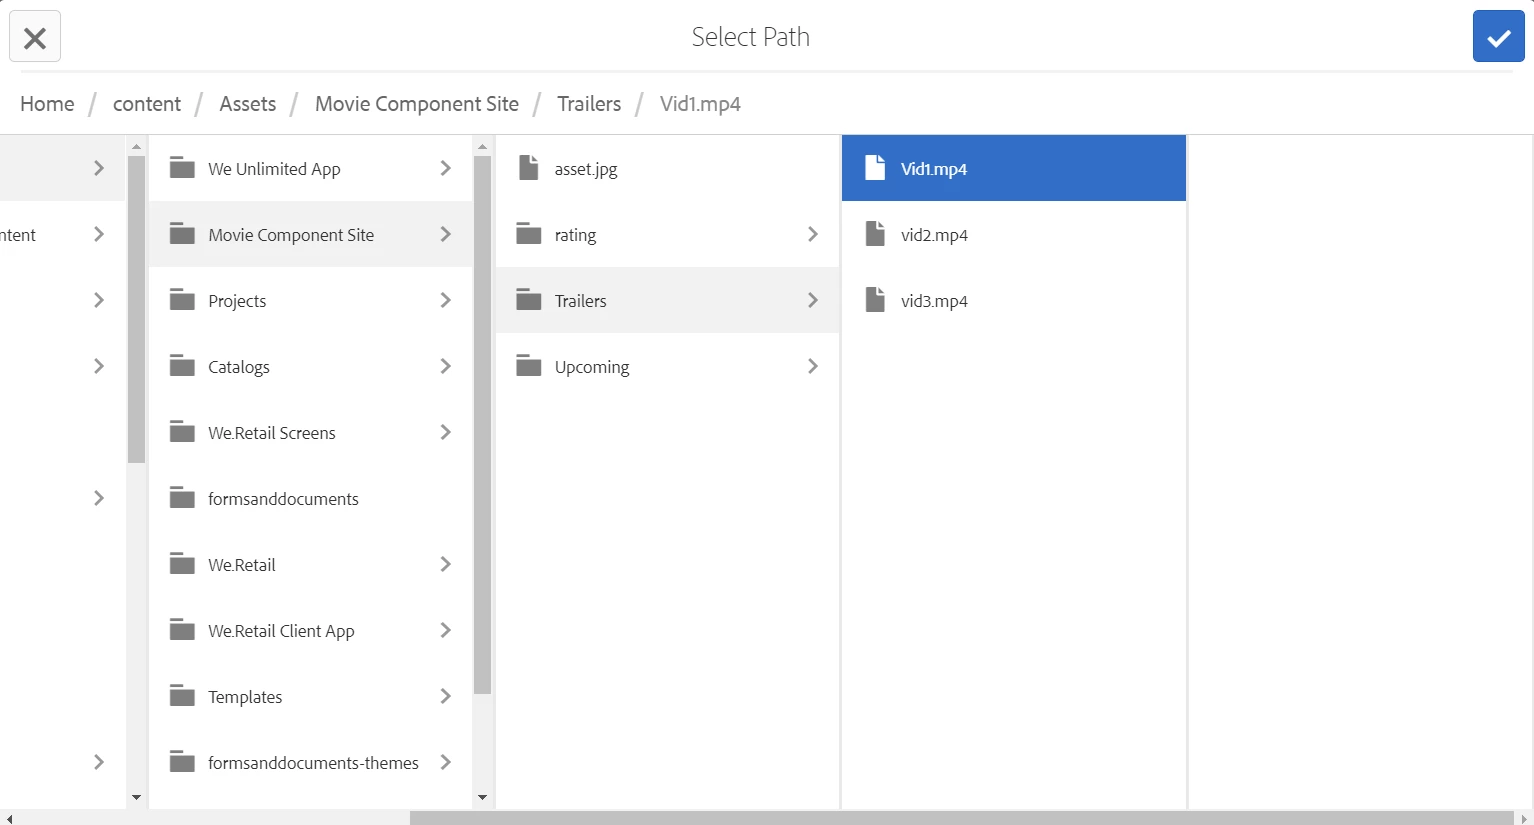The width and height of the screenshot is (1534, 825).
Task: Select the vid2.mp4 file icon
Action: [875, 234]
